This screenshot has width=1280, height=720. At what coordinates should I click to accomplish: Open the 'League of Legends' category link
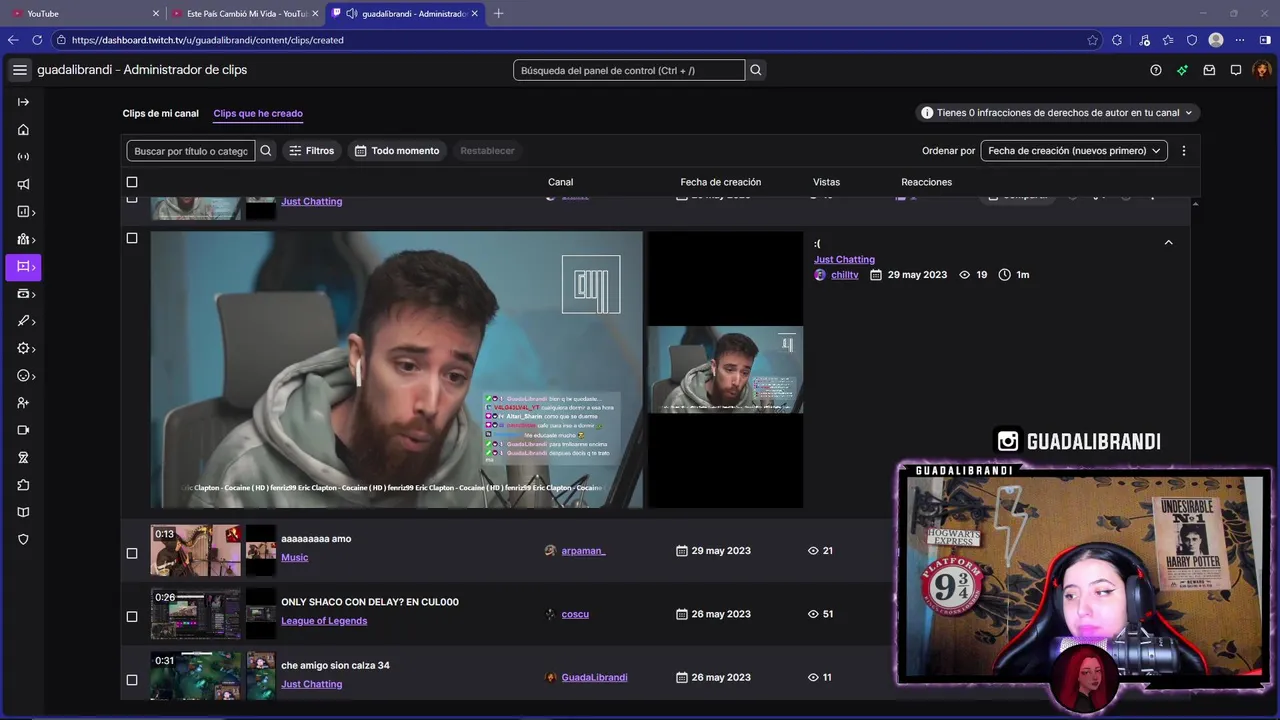[324, 621]
